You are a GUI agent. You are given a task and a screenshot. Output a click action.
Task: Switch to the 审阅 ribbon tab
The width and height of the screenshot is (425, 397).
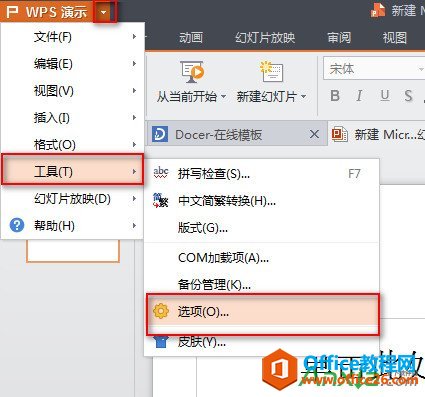(339, 38)
